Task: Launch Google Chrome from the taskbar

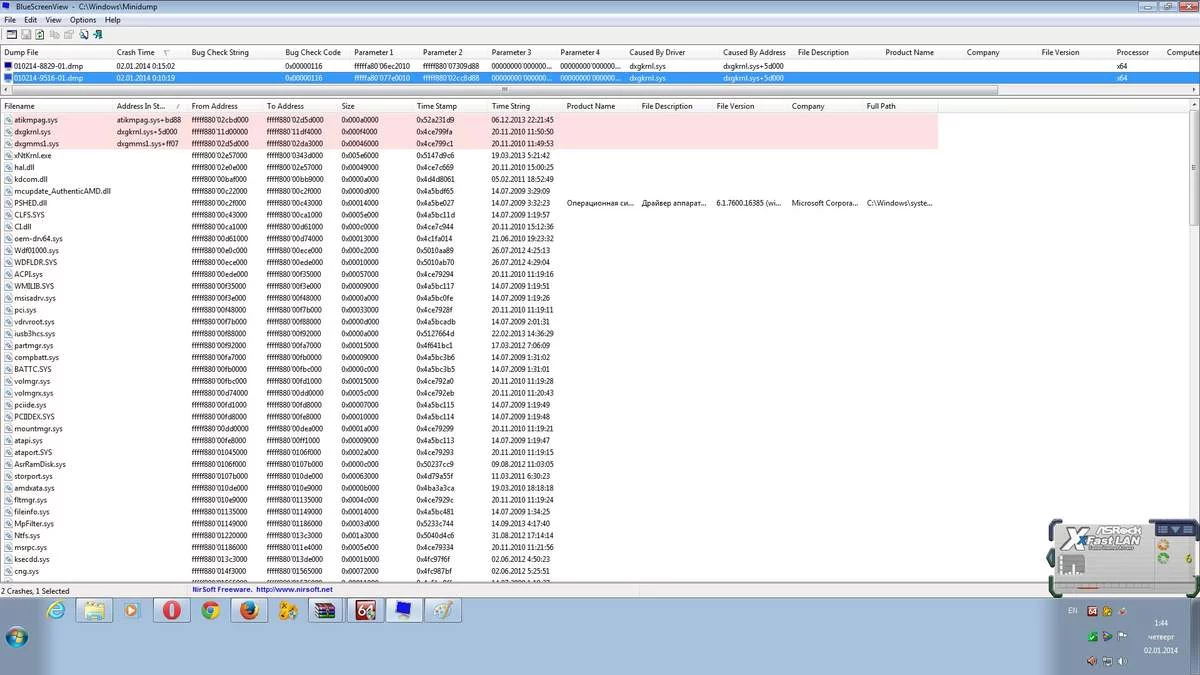Action: (x=210, y=610)
